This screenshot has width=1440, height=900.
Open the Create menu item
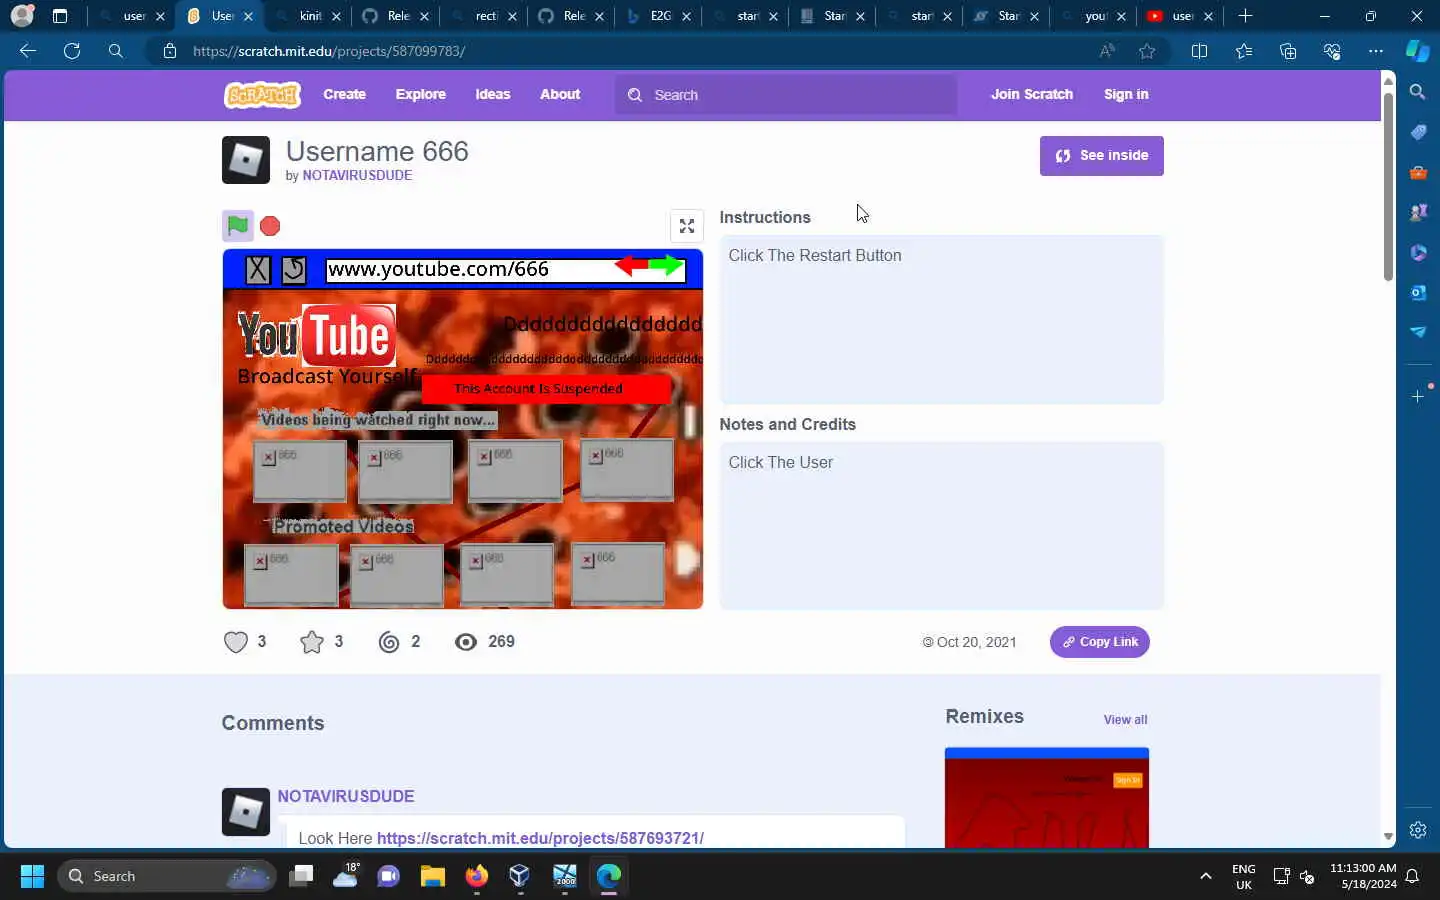344,94
